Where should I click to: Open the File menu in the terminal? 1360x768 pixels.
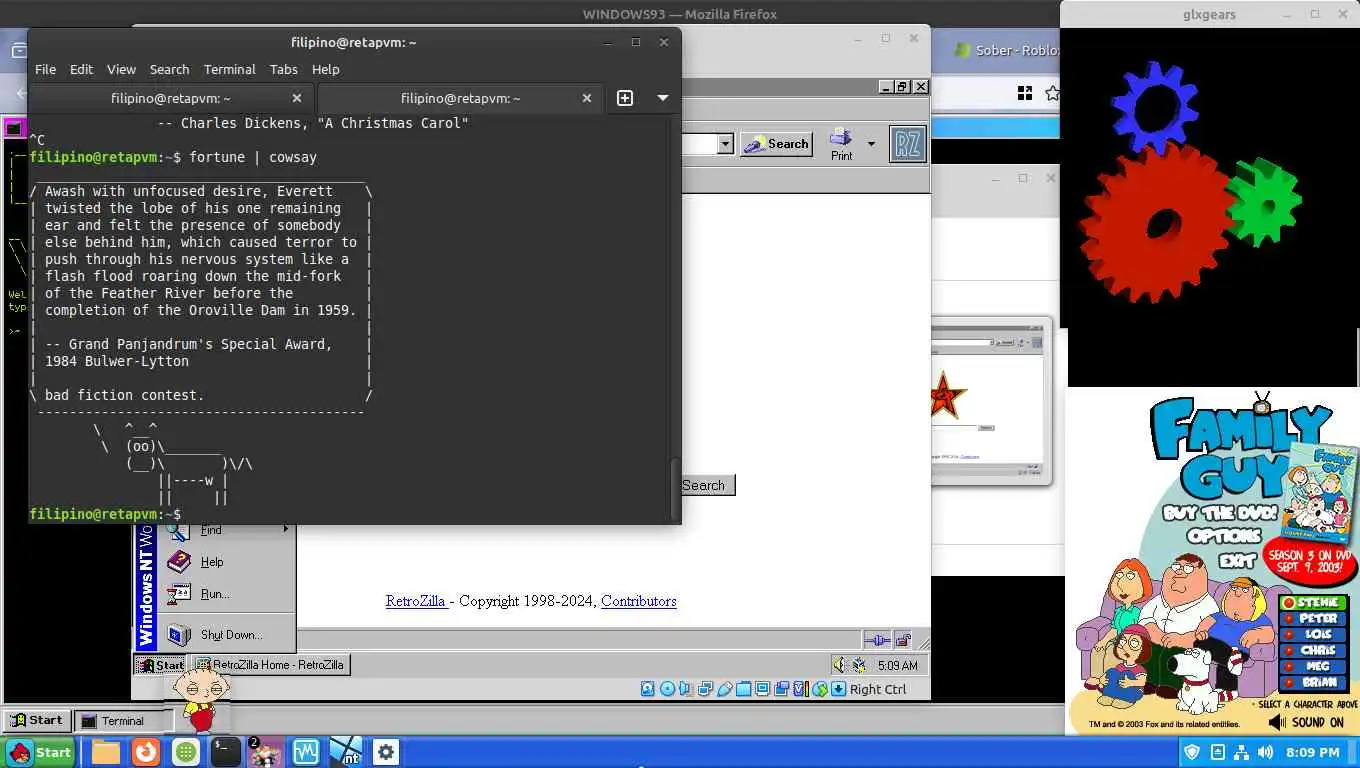tap(45, 69)
